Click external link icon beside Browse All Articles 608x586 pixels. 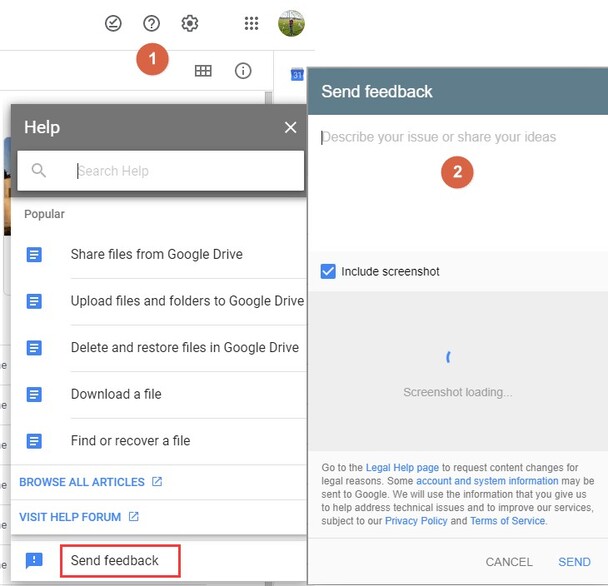pos(157,482)
